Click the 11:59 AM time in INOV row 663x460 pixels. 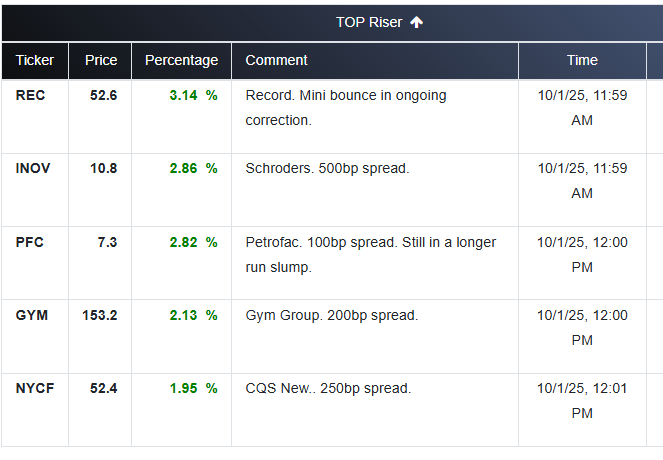(582, 181)
